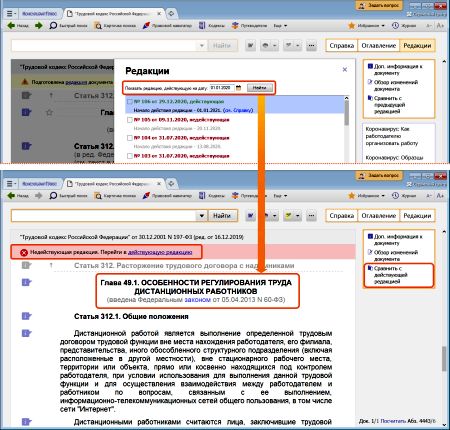Switch to Оглавление tab in top window
450x430 pixels.
(x=379, y=46)
